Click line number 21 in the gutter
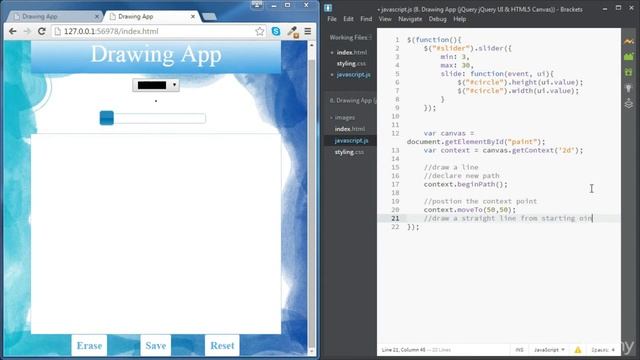Screen dimensions: 640x360 click(395, 218)
